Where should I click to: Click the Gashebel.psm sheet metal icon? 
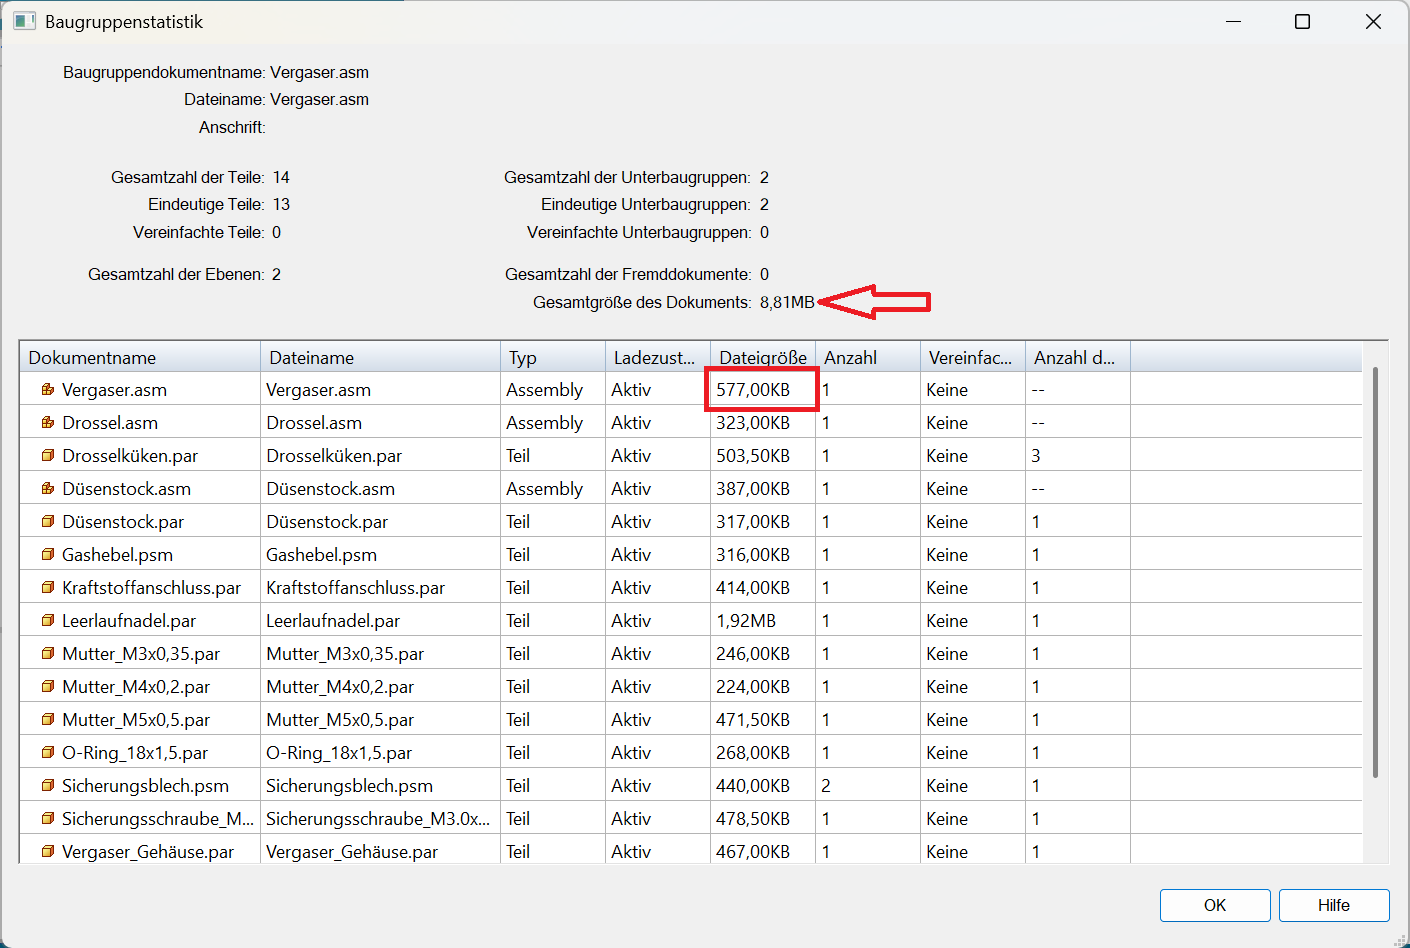point(47,555)
